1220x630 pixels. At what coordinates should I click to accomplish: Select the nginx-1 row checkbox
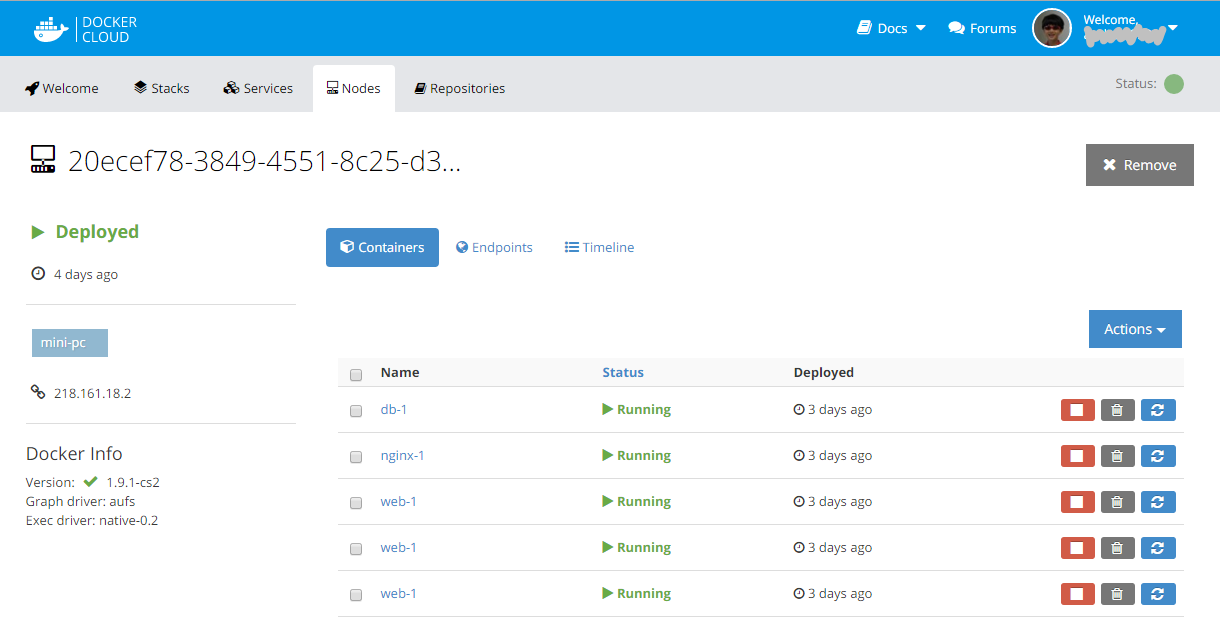point(356,457)
